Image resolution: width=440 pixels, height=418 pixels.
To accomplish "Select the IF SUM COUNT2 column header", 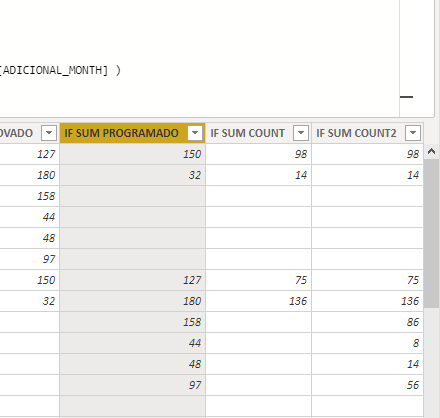I will 367,133.
